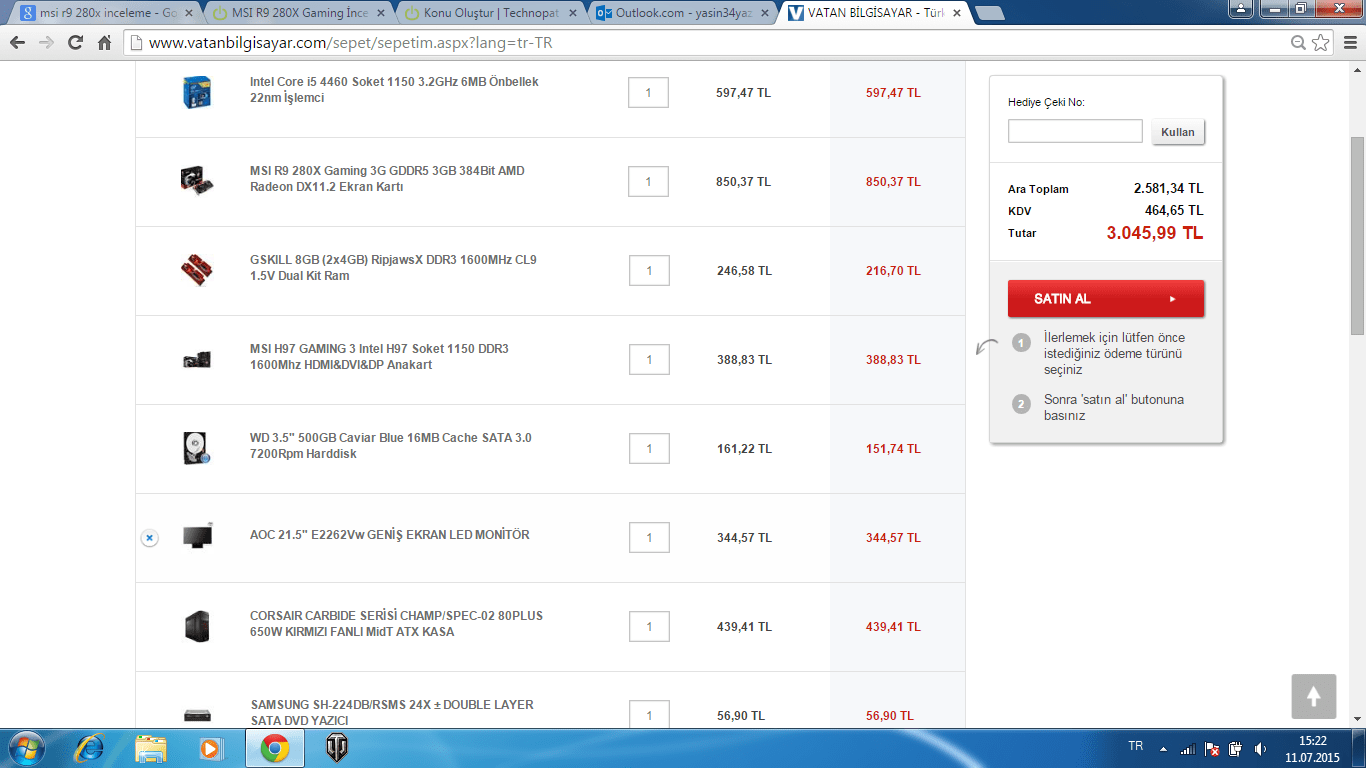The width and height of the screenshot is (1366, 768).
Task: Bookmark this page with the star icon
Action: [1321, 43]
